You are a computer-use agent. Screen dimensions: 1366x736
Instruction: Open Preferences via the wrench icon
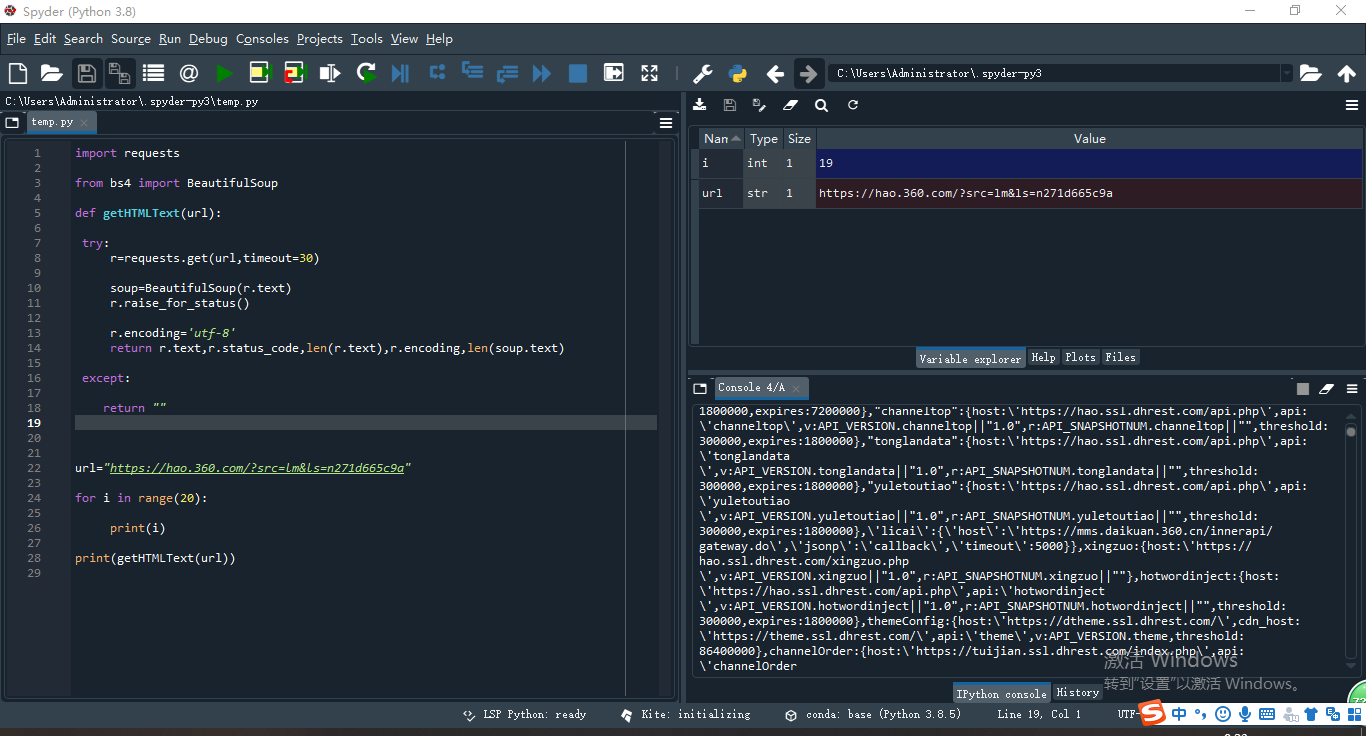tap(702, 73)
